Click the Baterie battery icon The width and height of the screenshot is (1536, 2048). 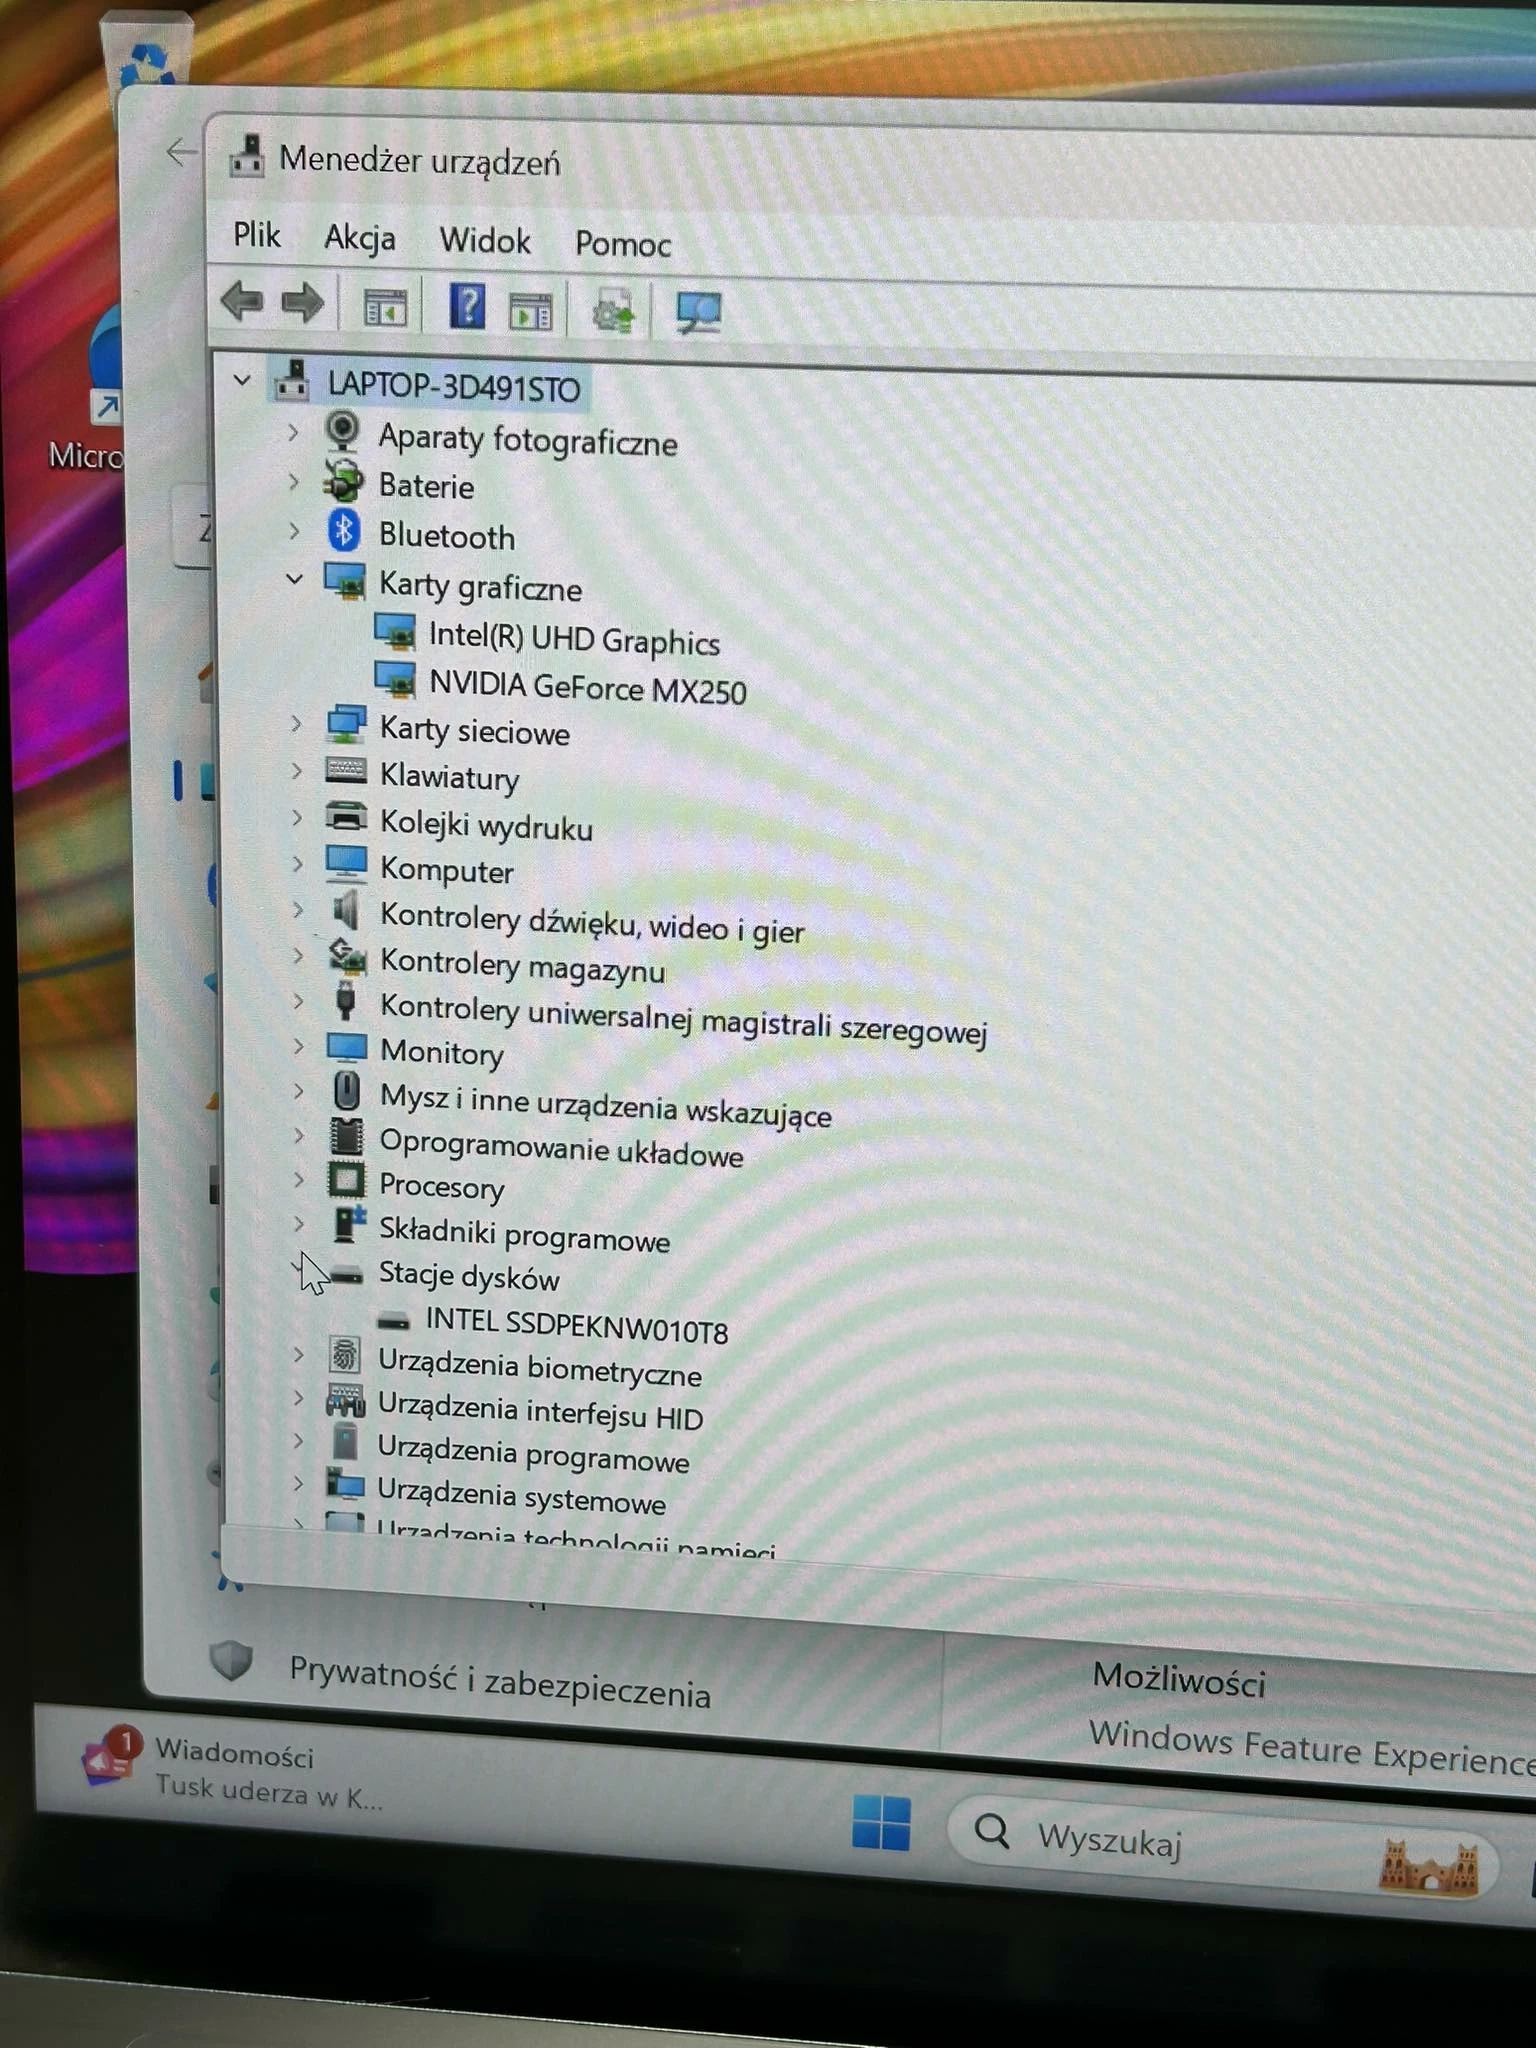pyautogui.click(x=343, y=481)
